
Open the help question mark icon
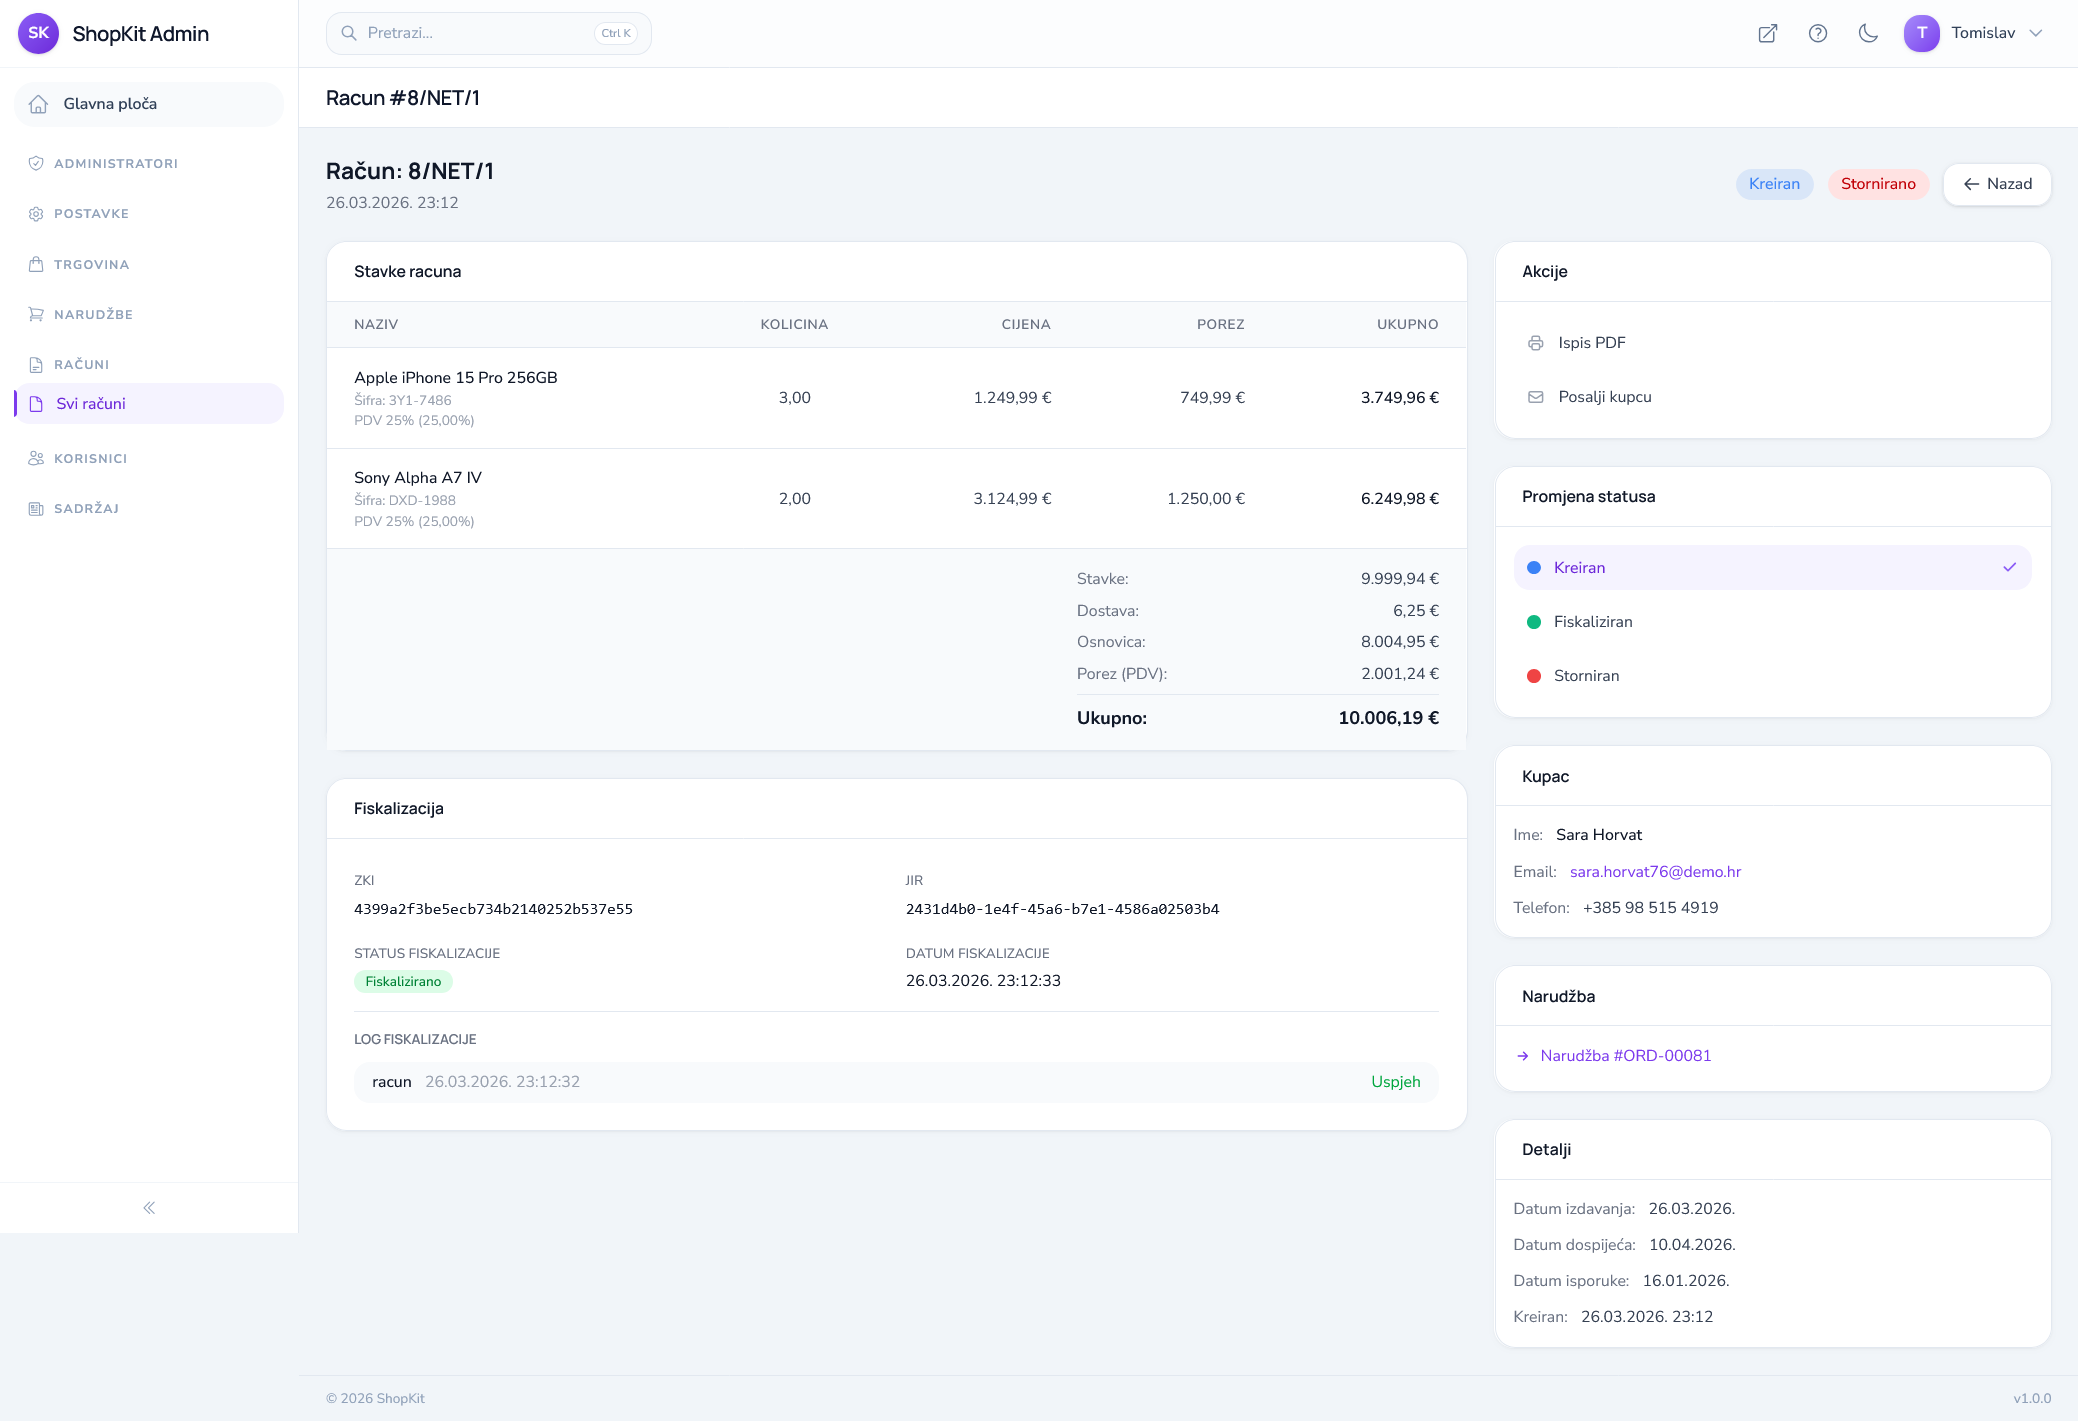tap(1818, 33)
